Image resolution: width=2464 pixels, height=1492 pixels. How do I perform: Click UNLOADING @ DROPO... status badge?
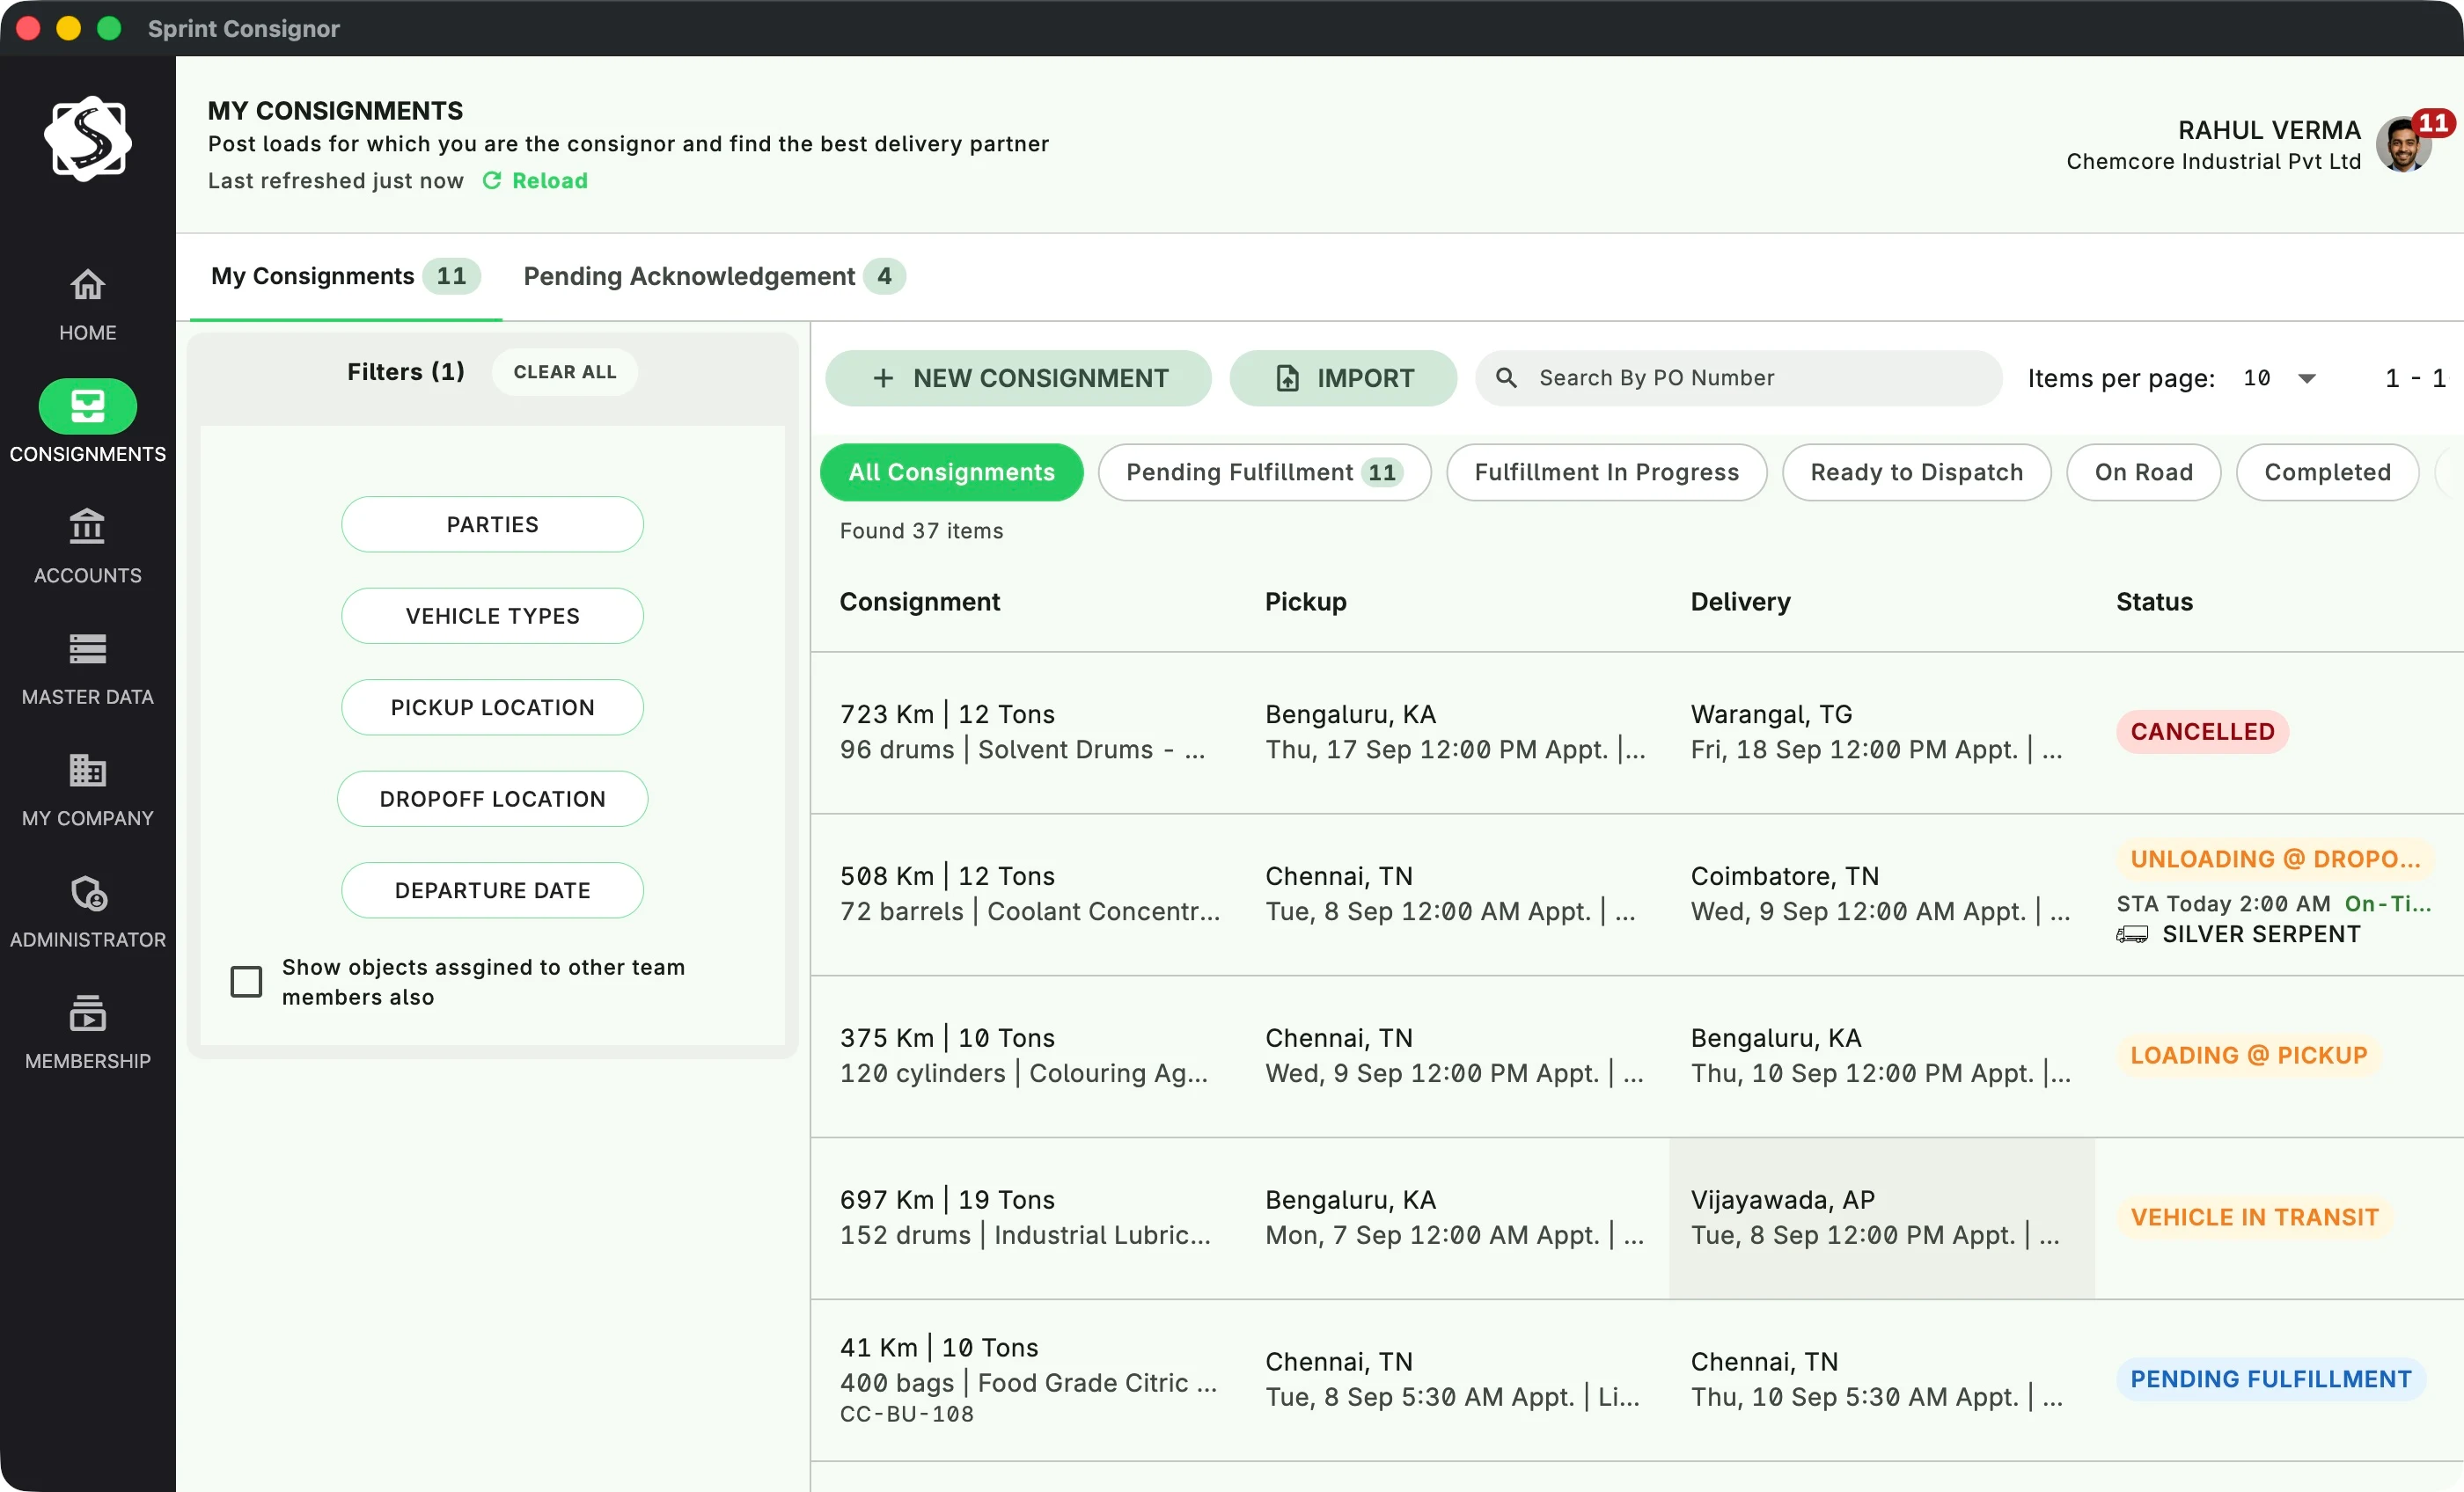point(2275,859)
